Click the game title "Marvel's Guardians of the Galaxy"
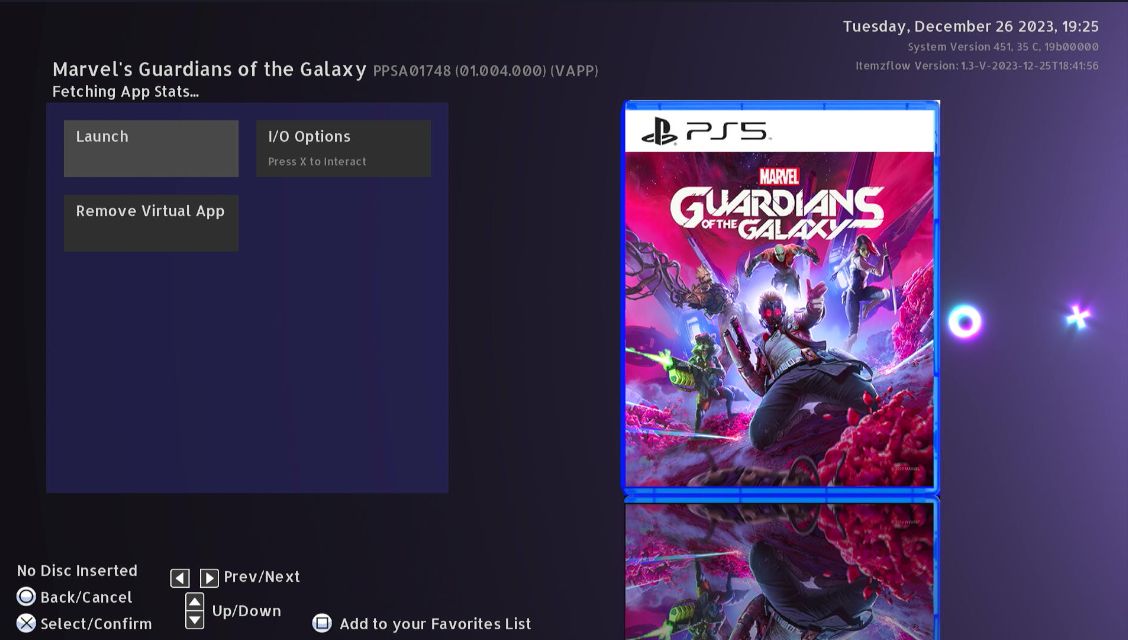Image resolution: width=1128 pixels, height=640 pixels. (x=209, y=70)
